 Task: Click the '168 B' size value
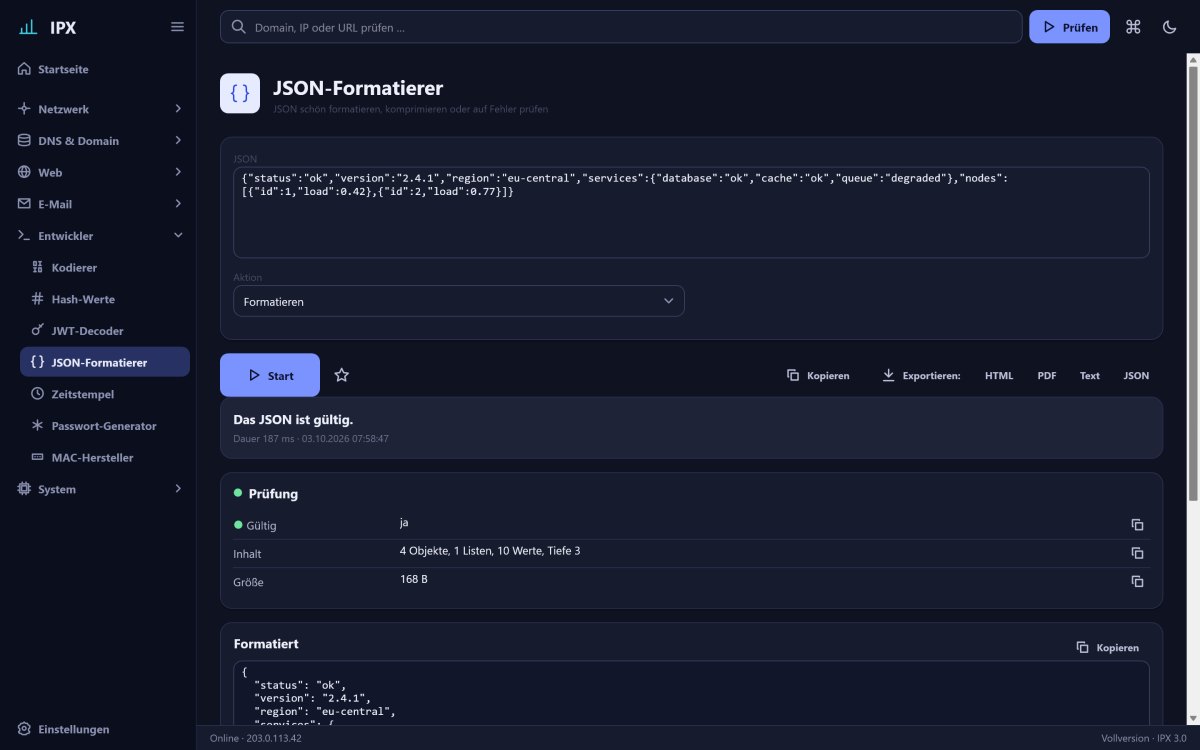point(413,579)
